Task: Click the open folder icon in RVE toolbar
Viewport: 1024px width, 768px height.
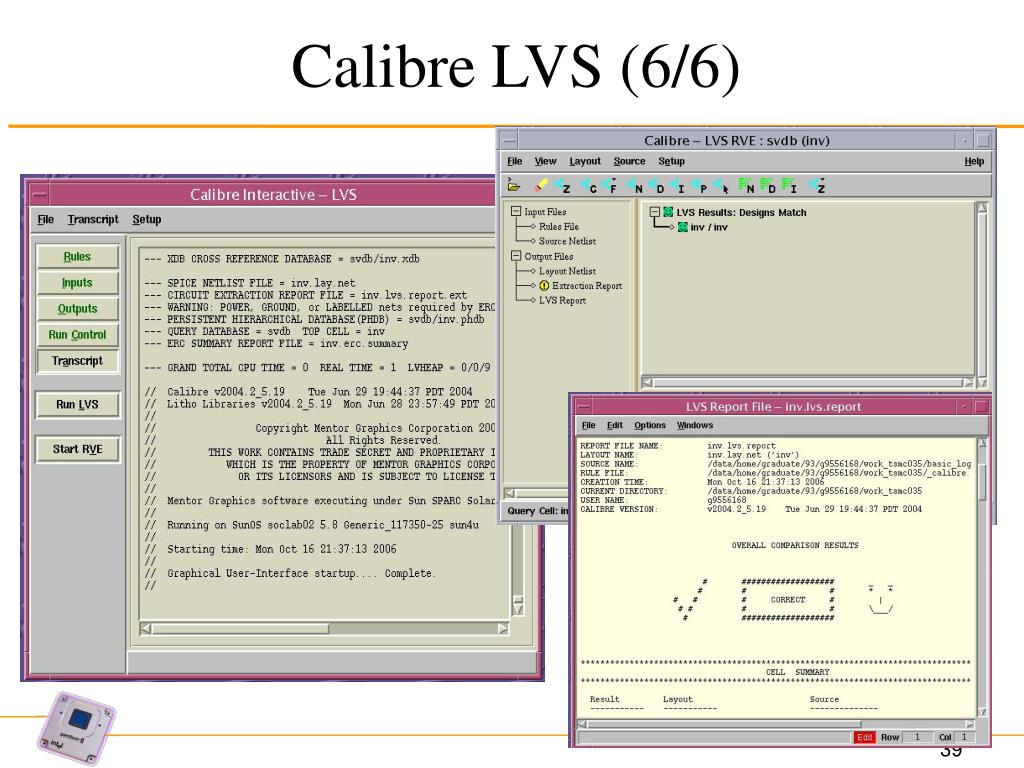Action: click(x=514, y=186)
